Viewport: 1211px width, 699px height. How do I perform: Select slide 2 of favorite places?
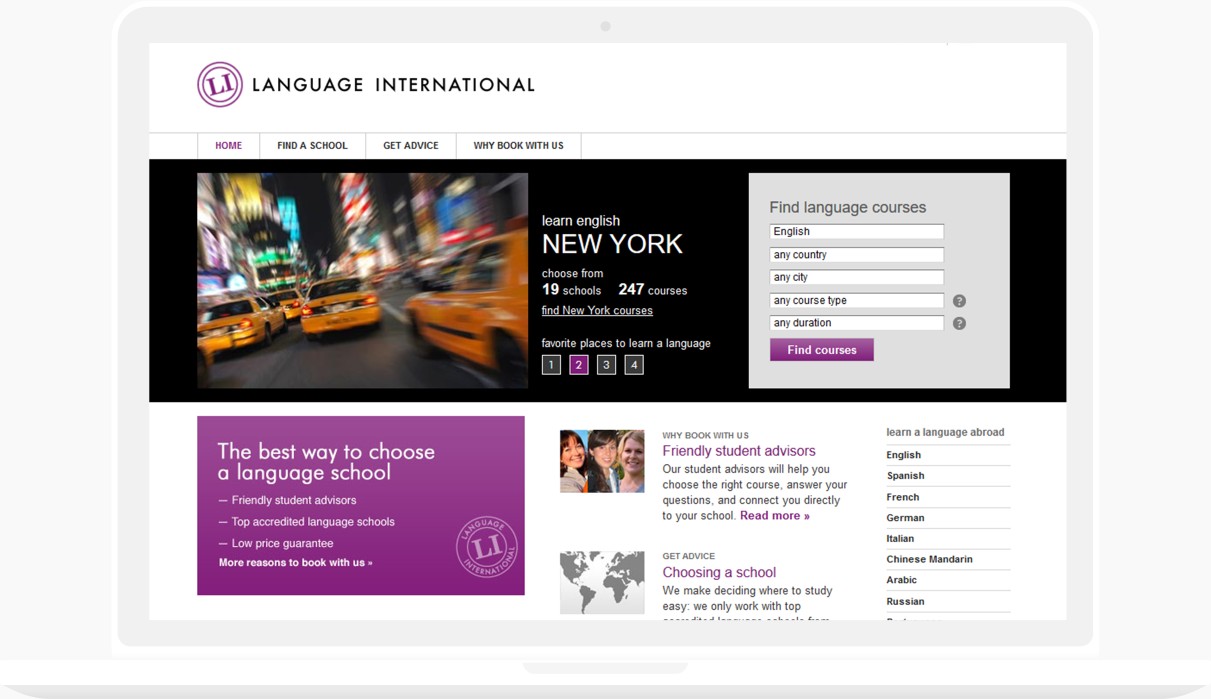[579, 365]
